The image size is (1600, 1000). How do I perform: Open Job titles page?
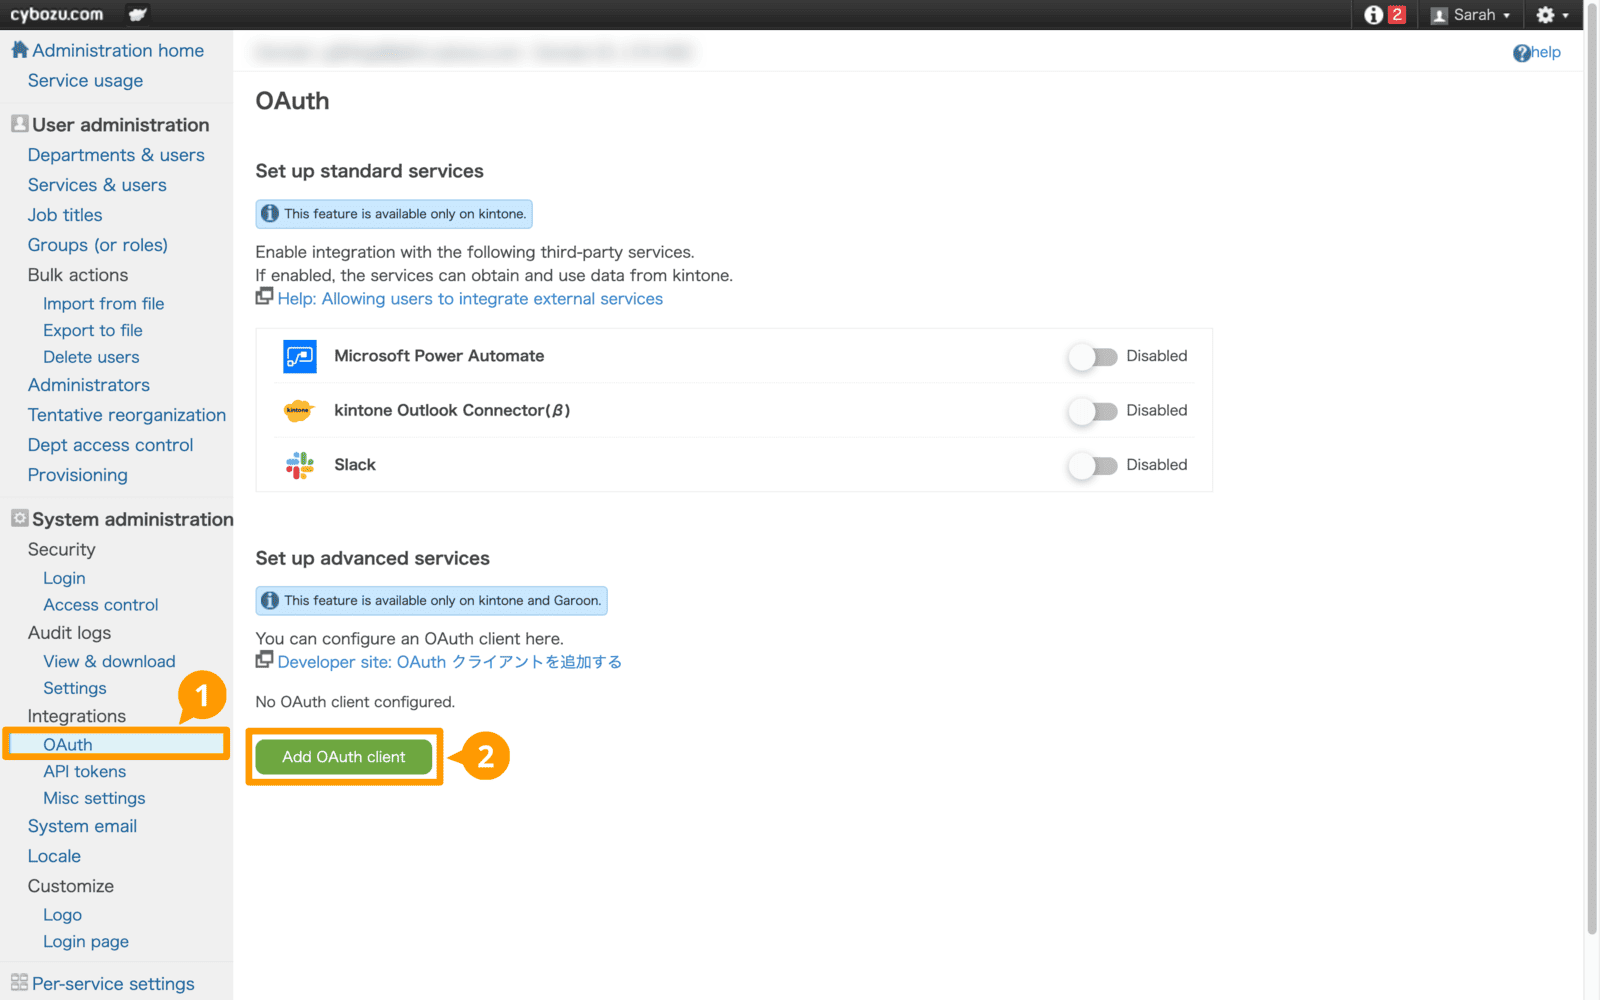point(65,214)
